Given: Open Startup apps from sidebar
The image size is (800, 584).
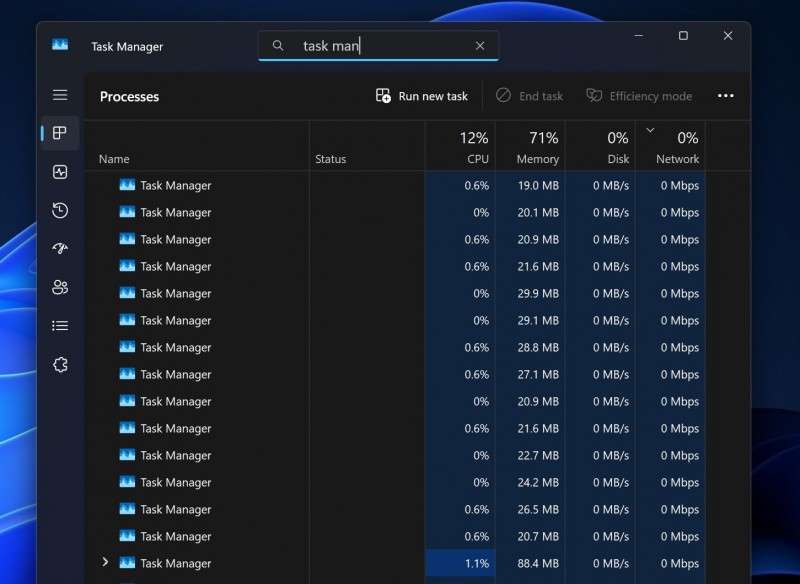Looking at the screenshot, I should 60,248.
